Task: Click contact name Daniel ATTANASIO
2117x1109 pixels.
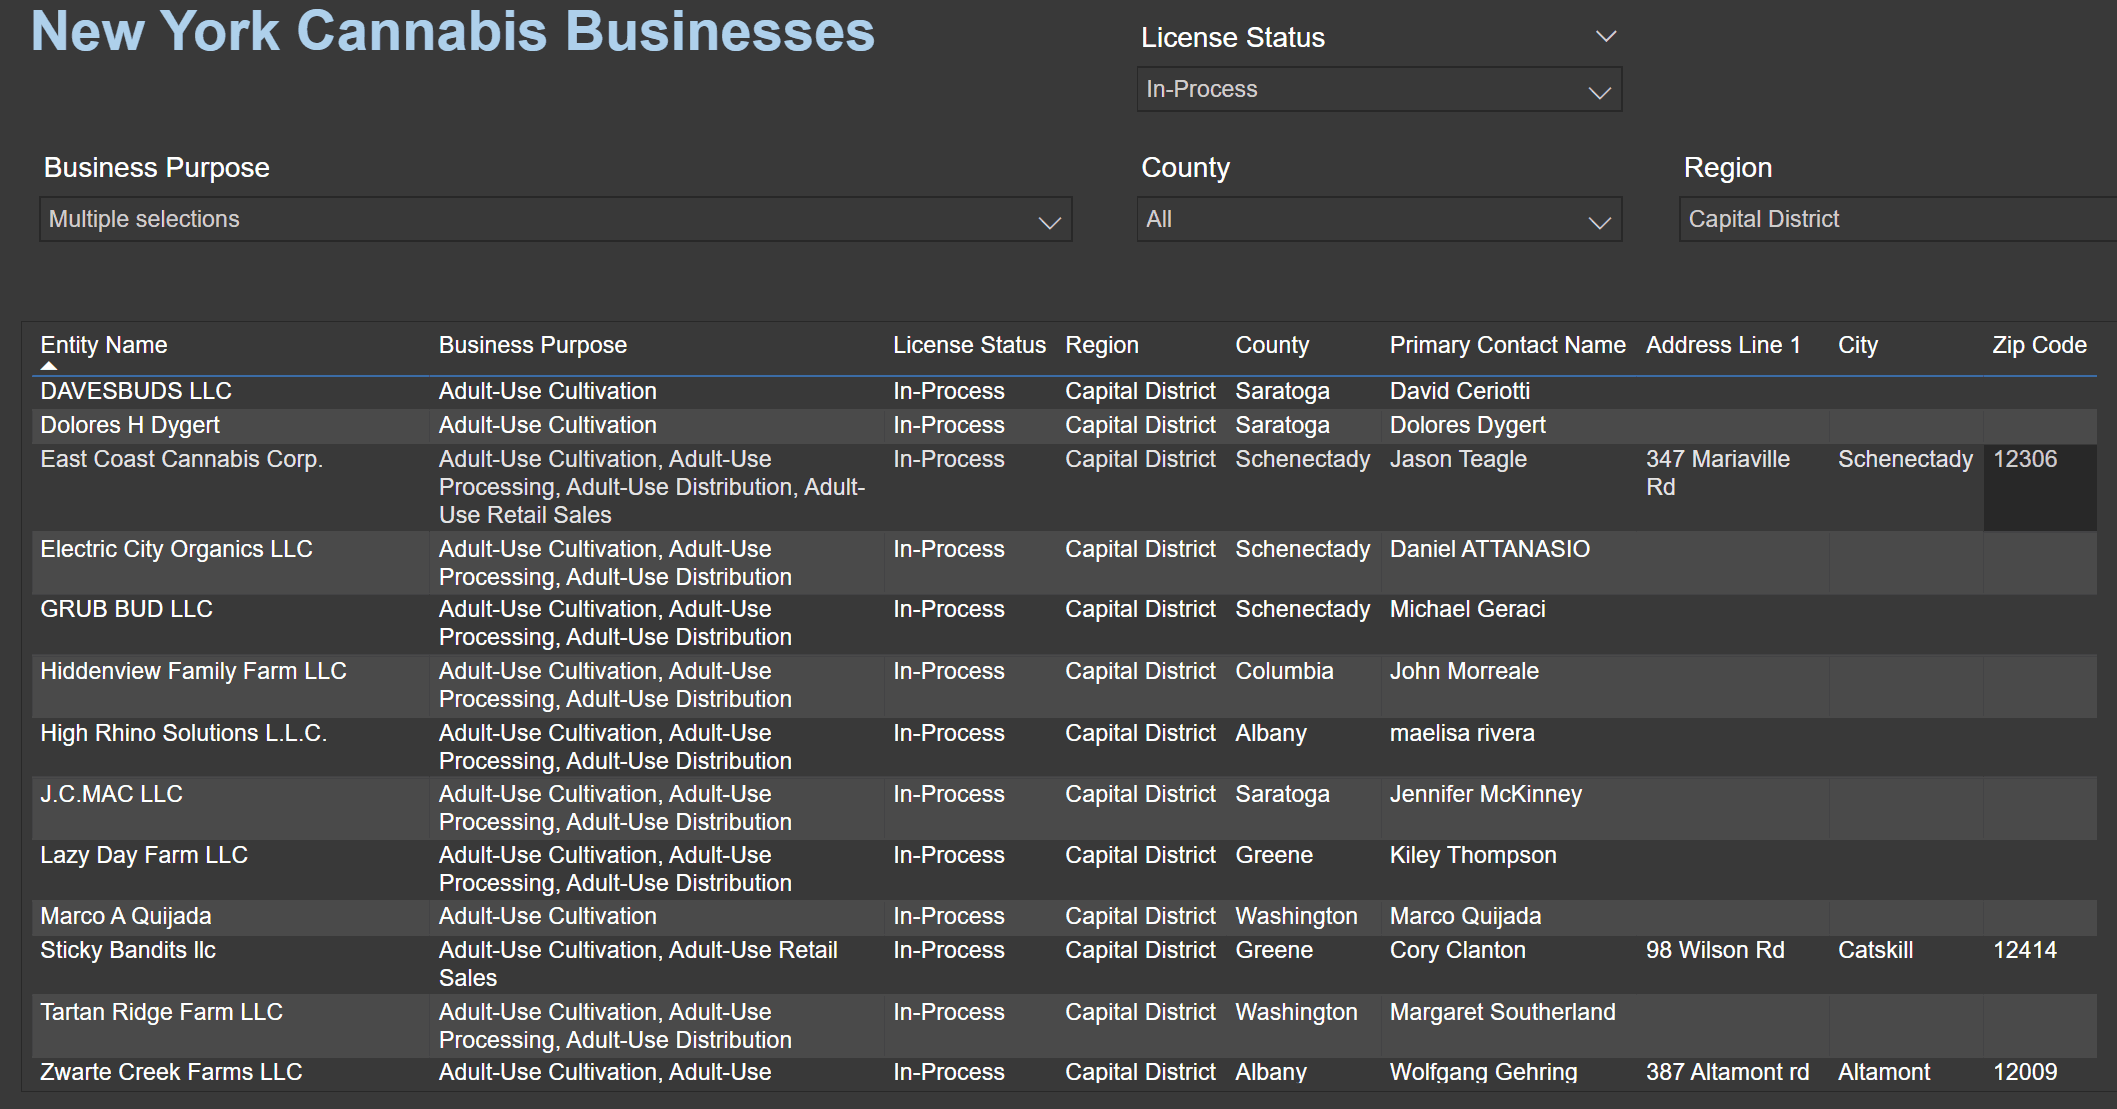Action: pos(1490,549)
